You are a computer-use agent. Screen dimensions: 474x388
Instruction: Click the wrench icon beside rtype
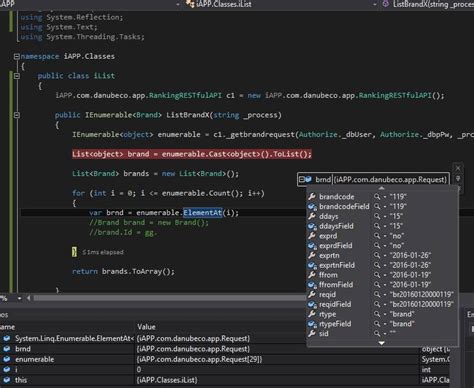(312, 314)
